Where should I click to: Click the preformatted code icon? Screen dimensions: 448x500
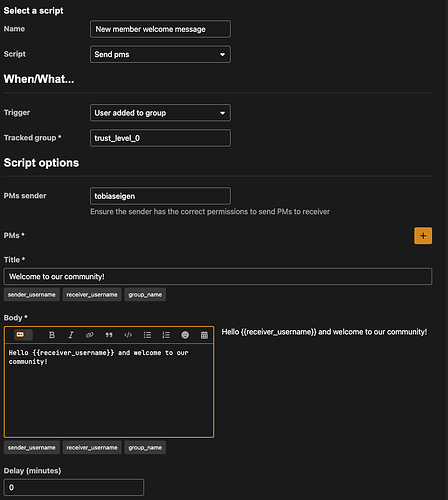(x=128, y=335)
